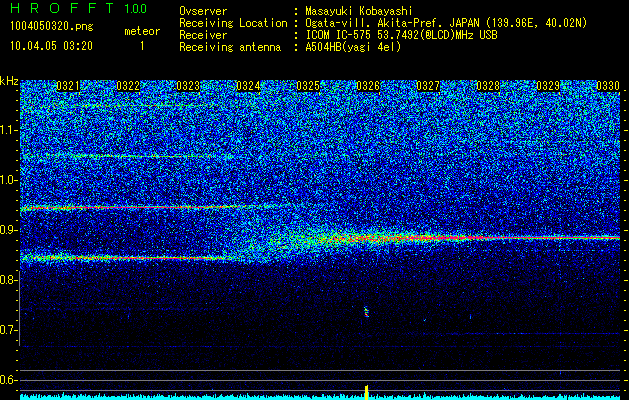The width and height of the screenshot is (629, 400).
Task: Click the 0329 time marker
Action: (548, 86)
